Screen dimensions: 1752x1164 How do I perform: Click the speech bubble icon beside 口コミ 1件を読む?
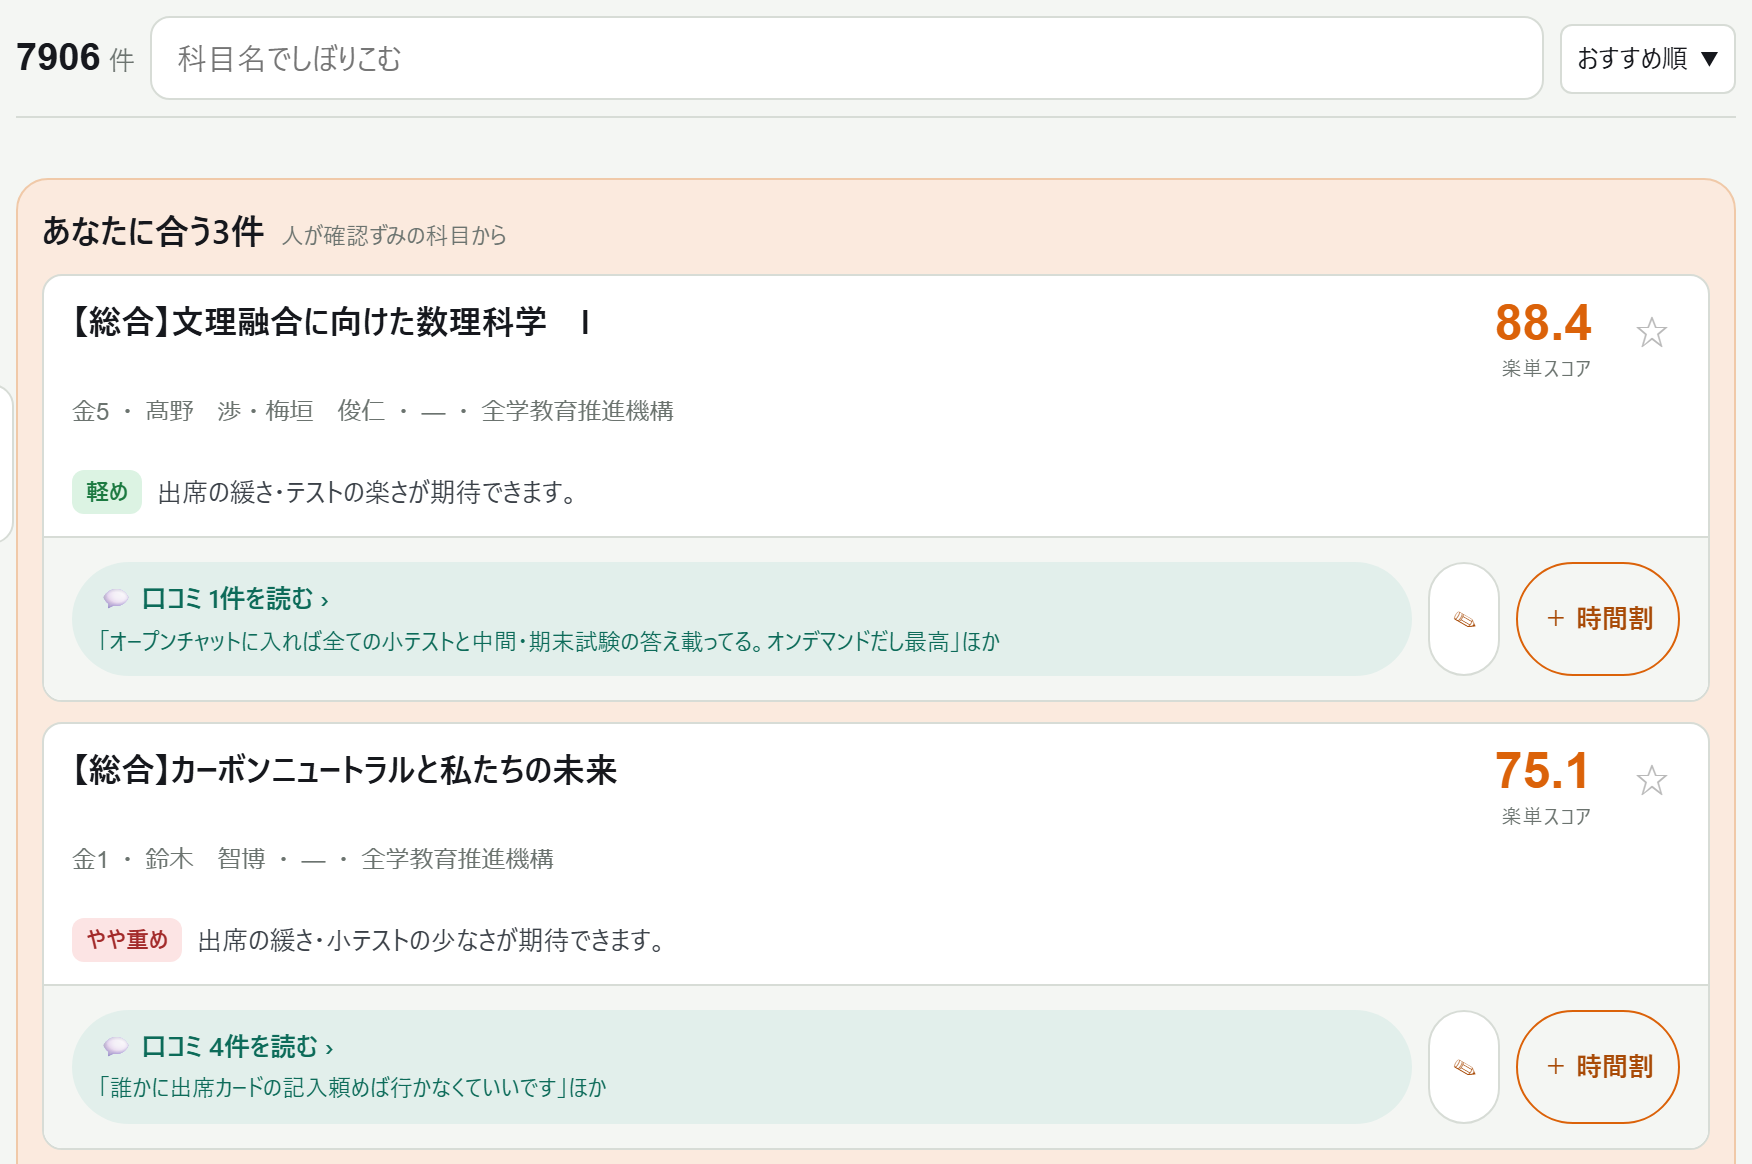[x=116, y=599]
